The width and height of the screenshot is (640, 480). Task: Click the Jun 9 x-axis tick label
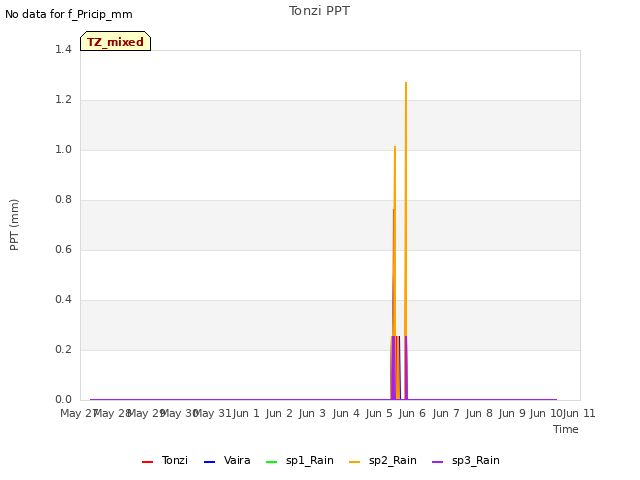[x=512, y=413]
